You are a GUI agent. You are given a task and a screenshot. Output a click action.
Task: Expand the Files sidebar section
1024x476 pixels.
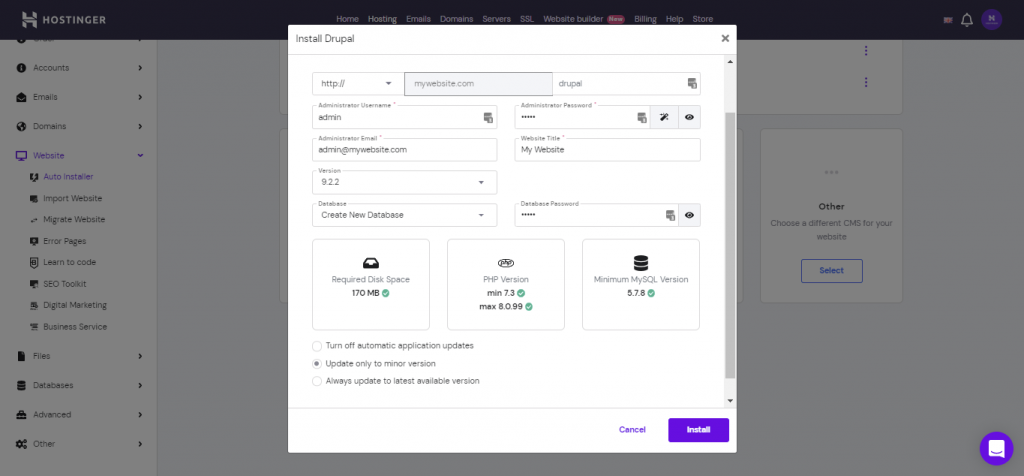click(x=140, y=357)
